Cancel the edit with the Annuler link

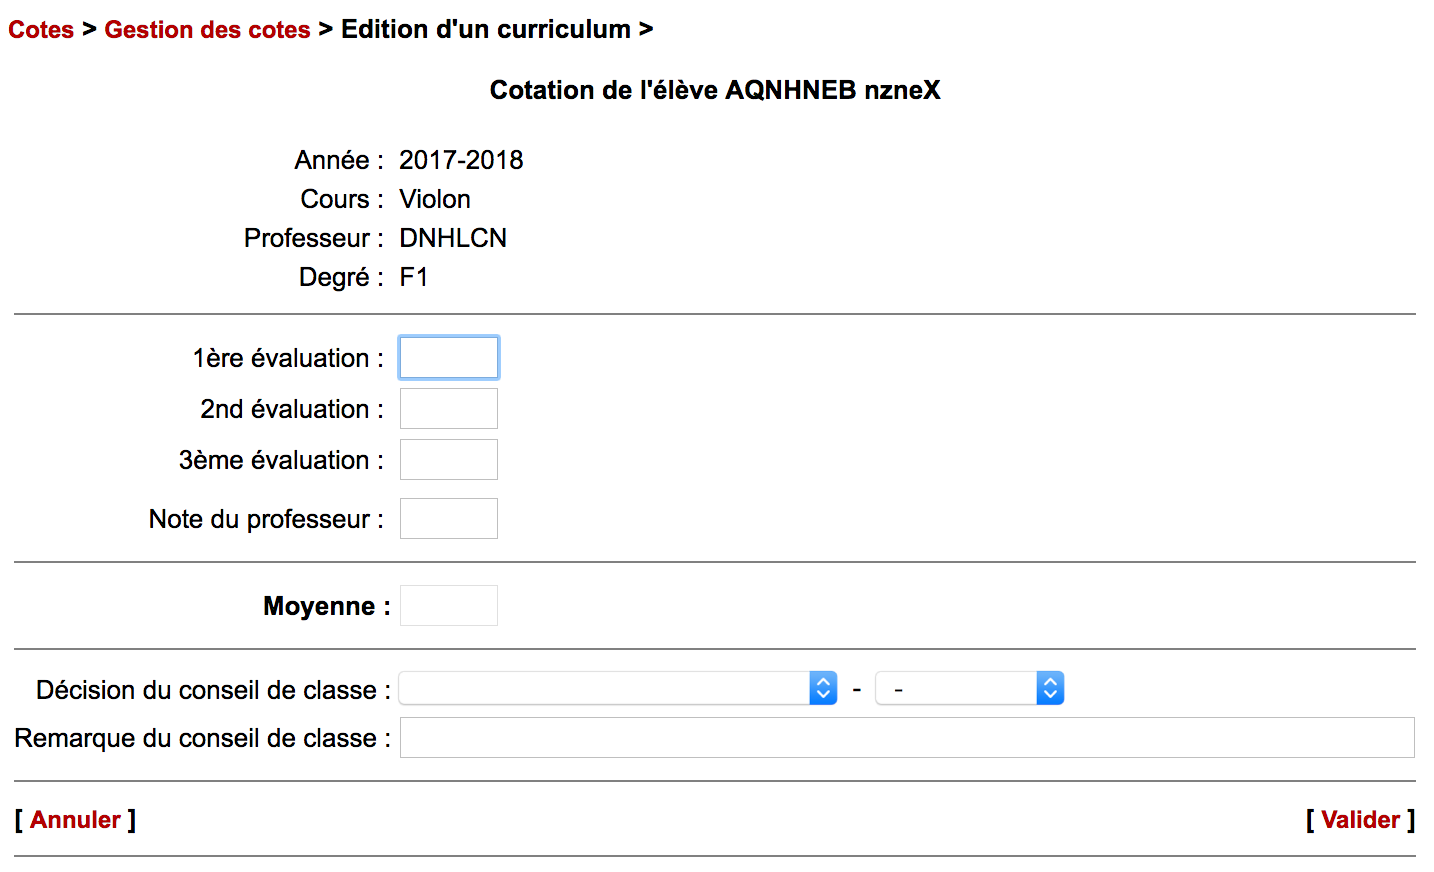(x=75, y=820)
